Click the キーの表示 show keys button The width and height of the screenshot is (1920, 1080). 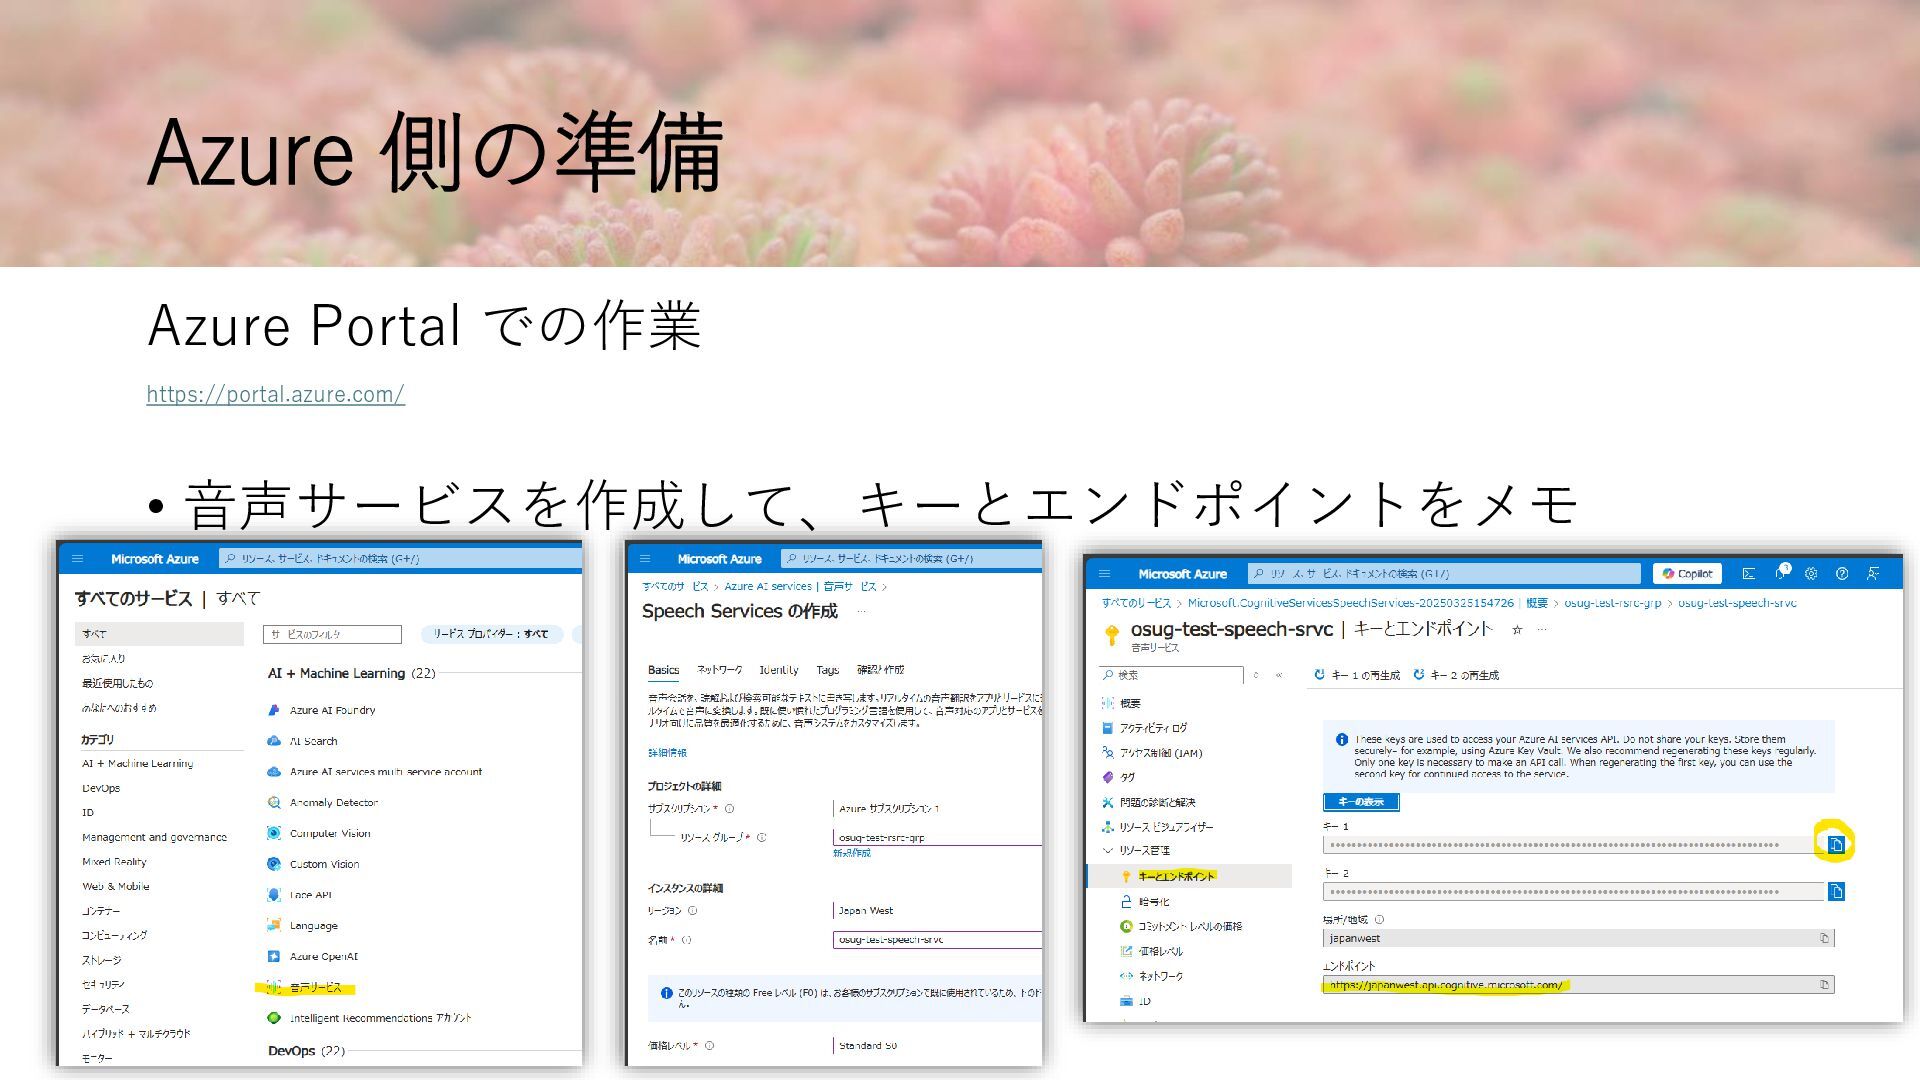pos(1360,802)
